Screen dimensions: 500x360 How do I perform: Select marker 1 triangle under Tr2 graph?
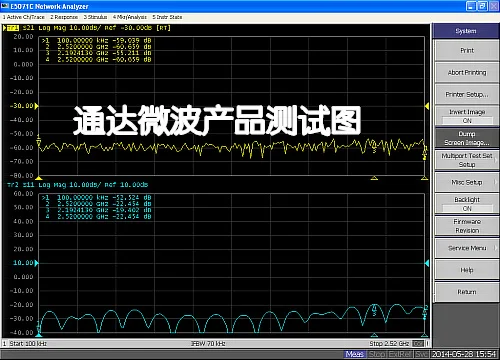[x=39, y=335]
